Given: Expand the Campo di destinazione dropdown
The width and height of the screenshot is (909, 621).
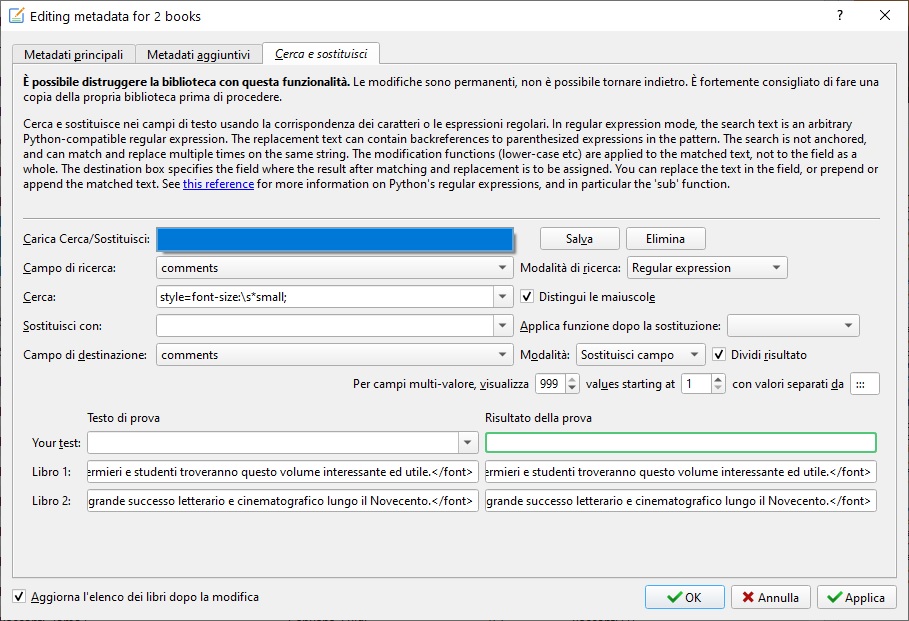Looking at the screenshot, I should coord(334,355).
